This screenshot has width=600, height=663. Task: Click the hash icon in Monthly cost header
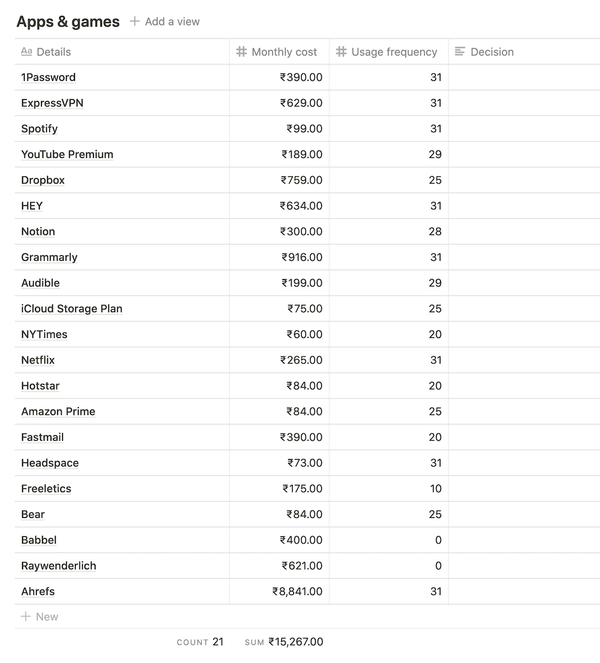click(241, 52)
